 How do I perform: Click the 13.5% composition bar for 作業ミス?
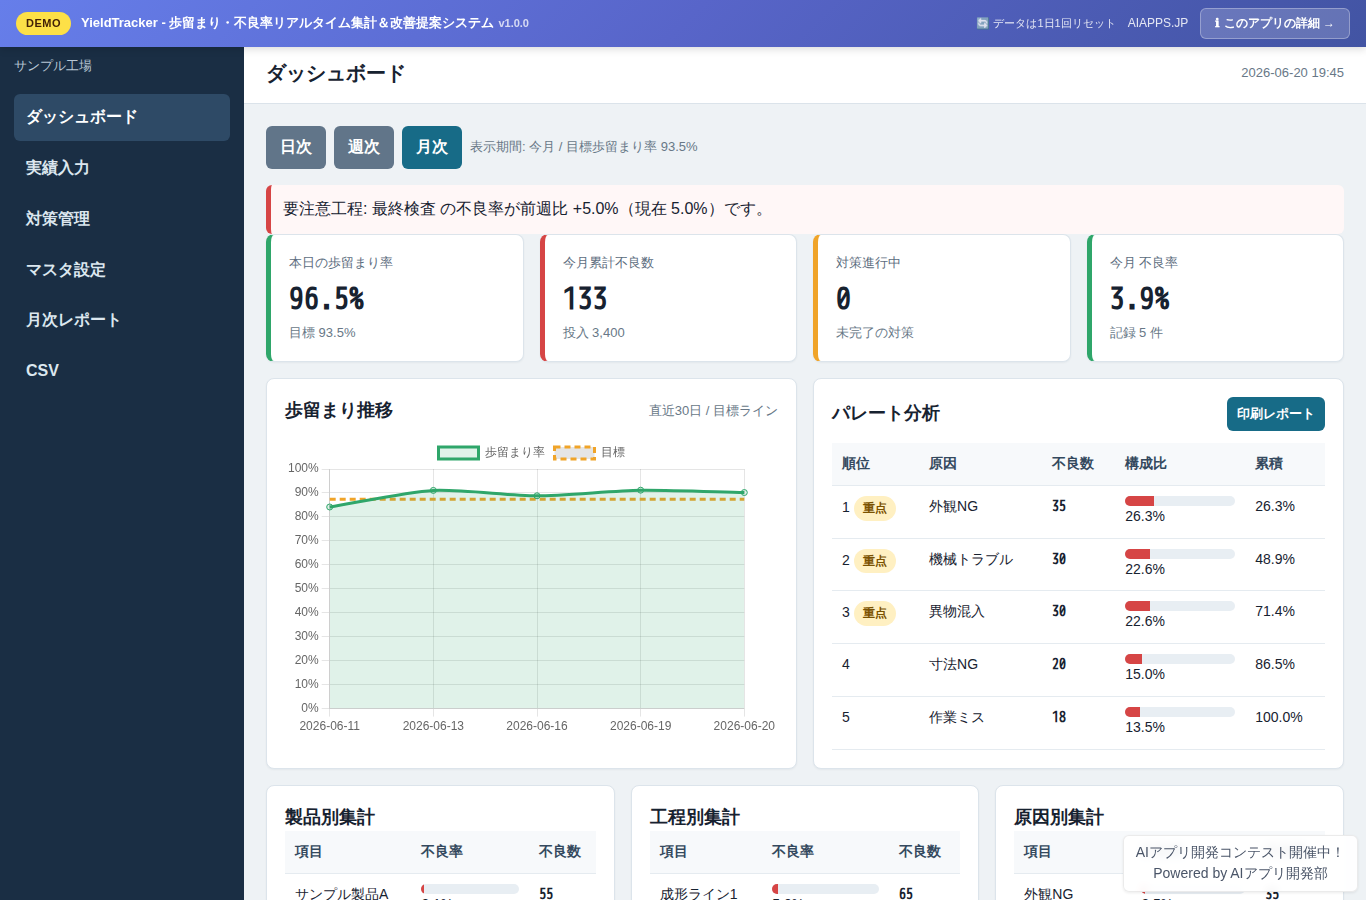tap(1180, 712)
